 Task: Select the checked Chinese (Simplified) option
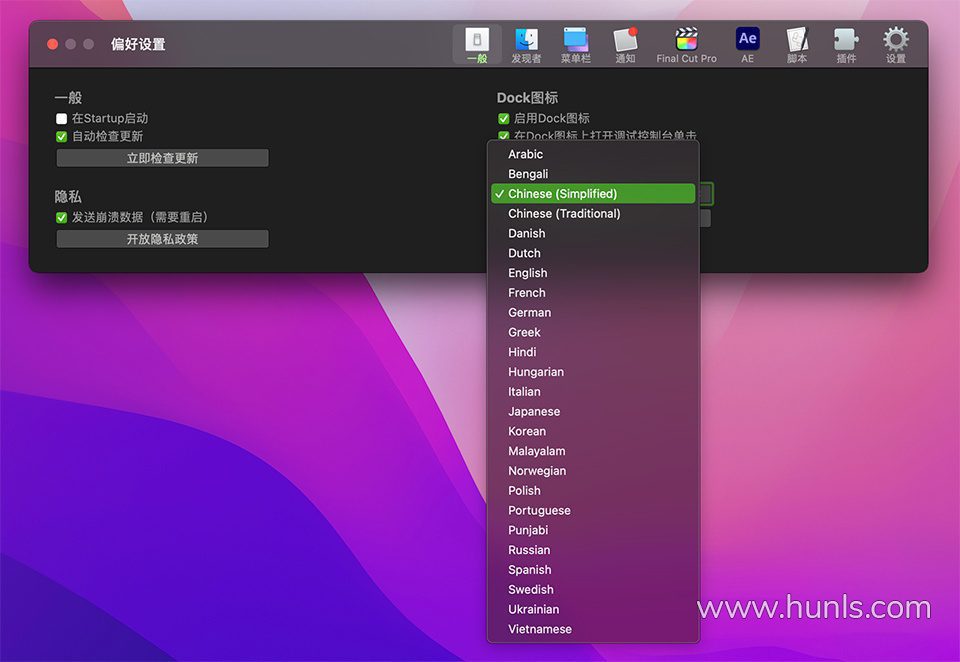(562, 194)
